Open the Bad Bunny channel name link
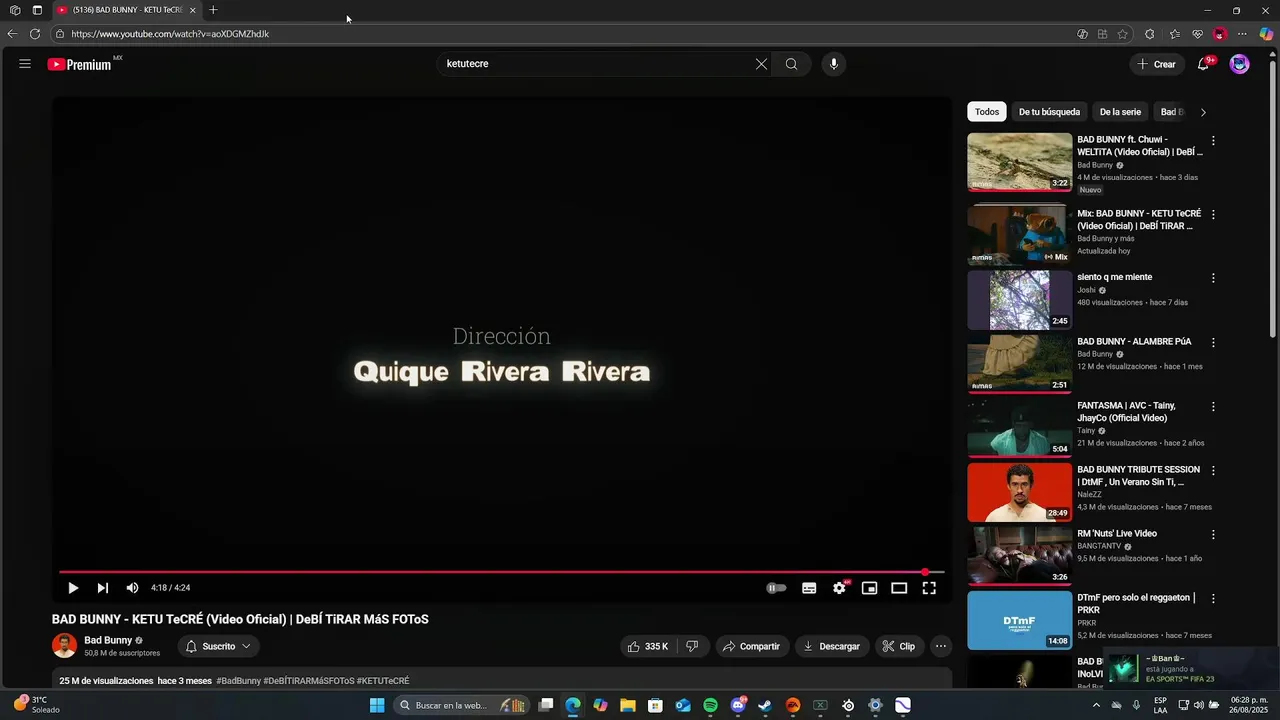This screenshot has width=1280, height=720. (108, 640)
